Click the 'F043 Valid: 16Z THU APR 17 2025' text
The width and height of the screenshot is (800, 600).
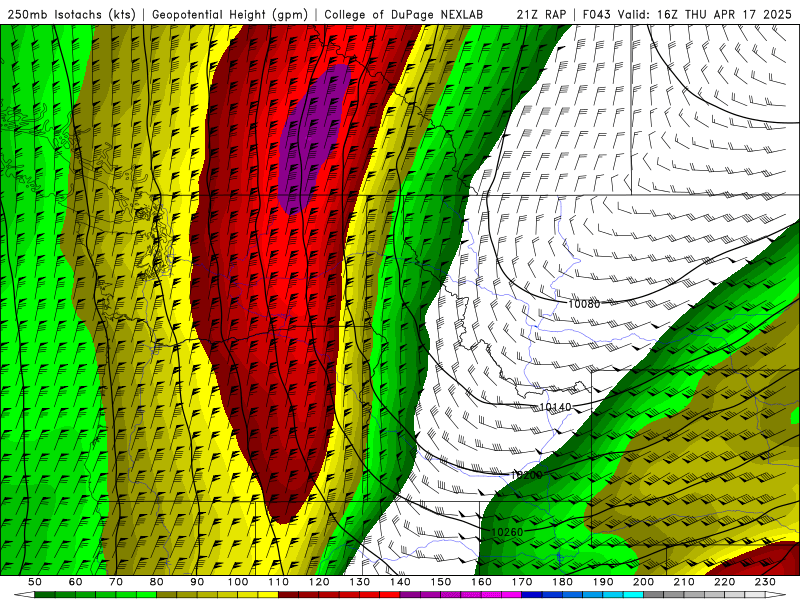click(x=687, y=14)
